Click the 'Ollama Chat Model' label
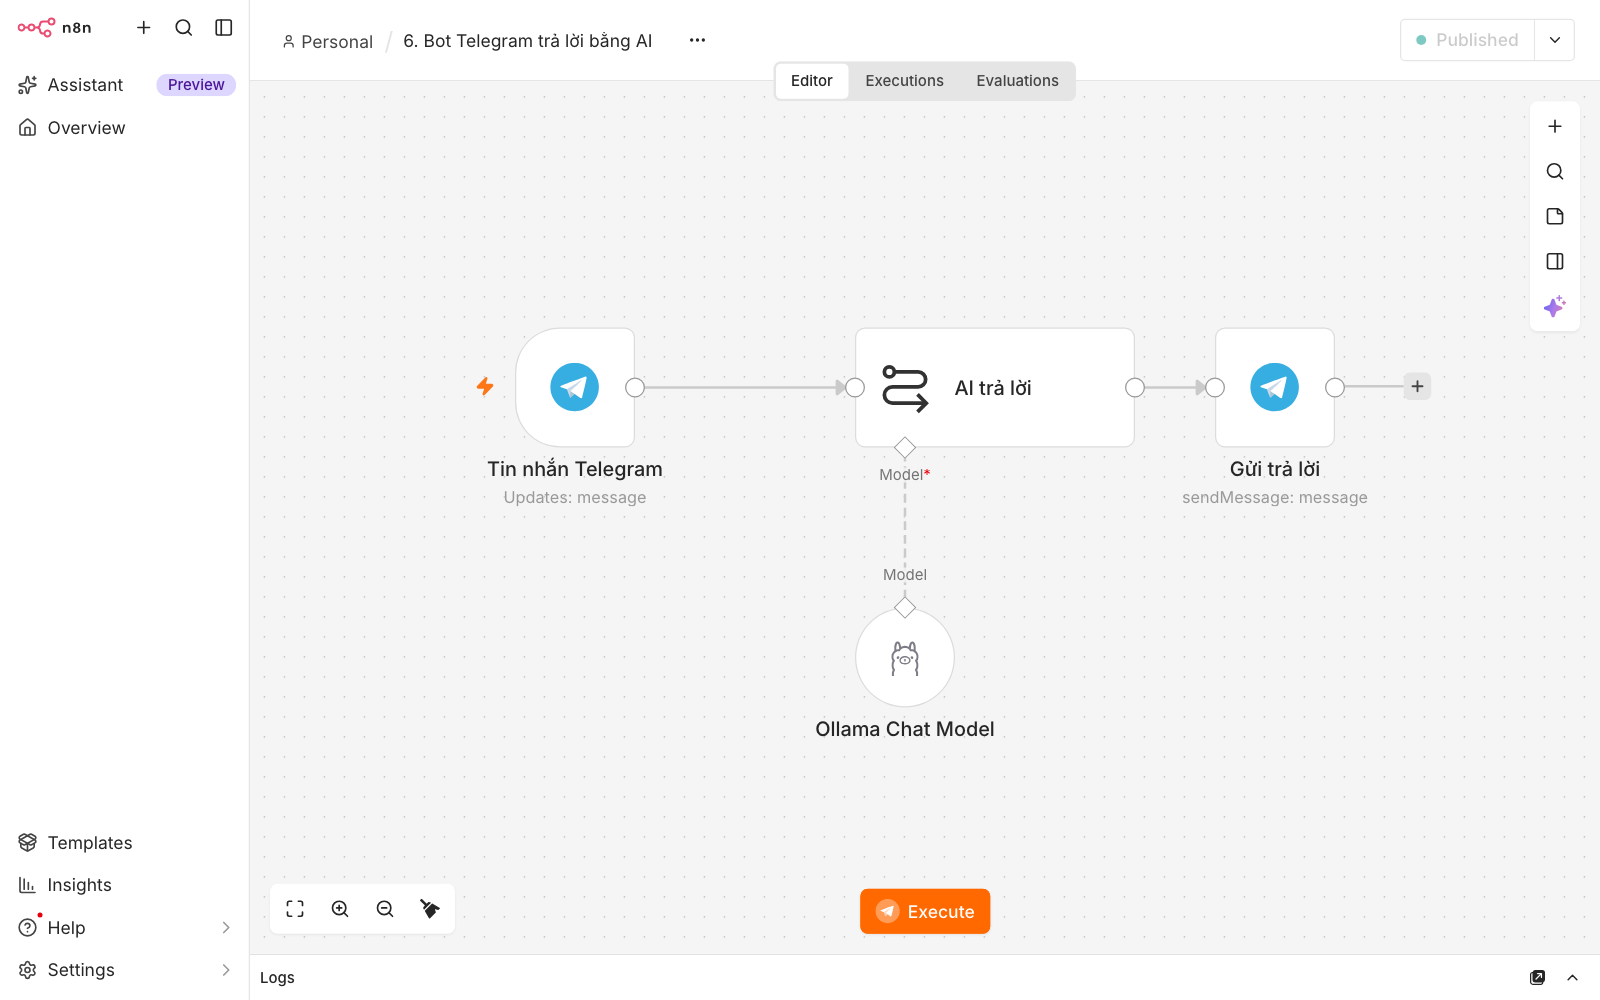 pyautogui.click(x=905, y=729)
